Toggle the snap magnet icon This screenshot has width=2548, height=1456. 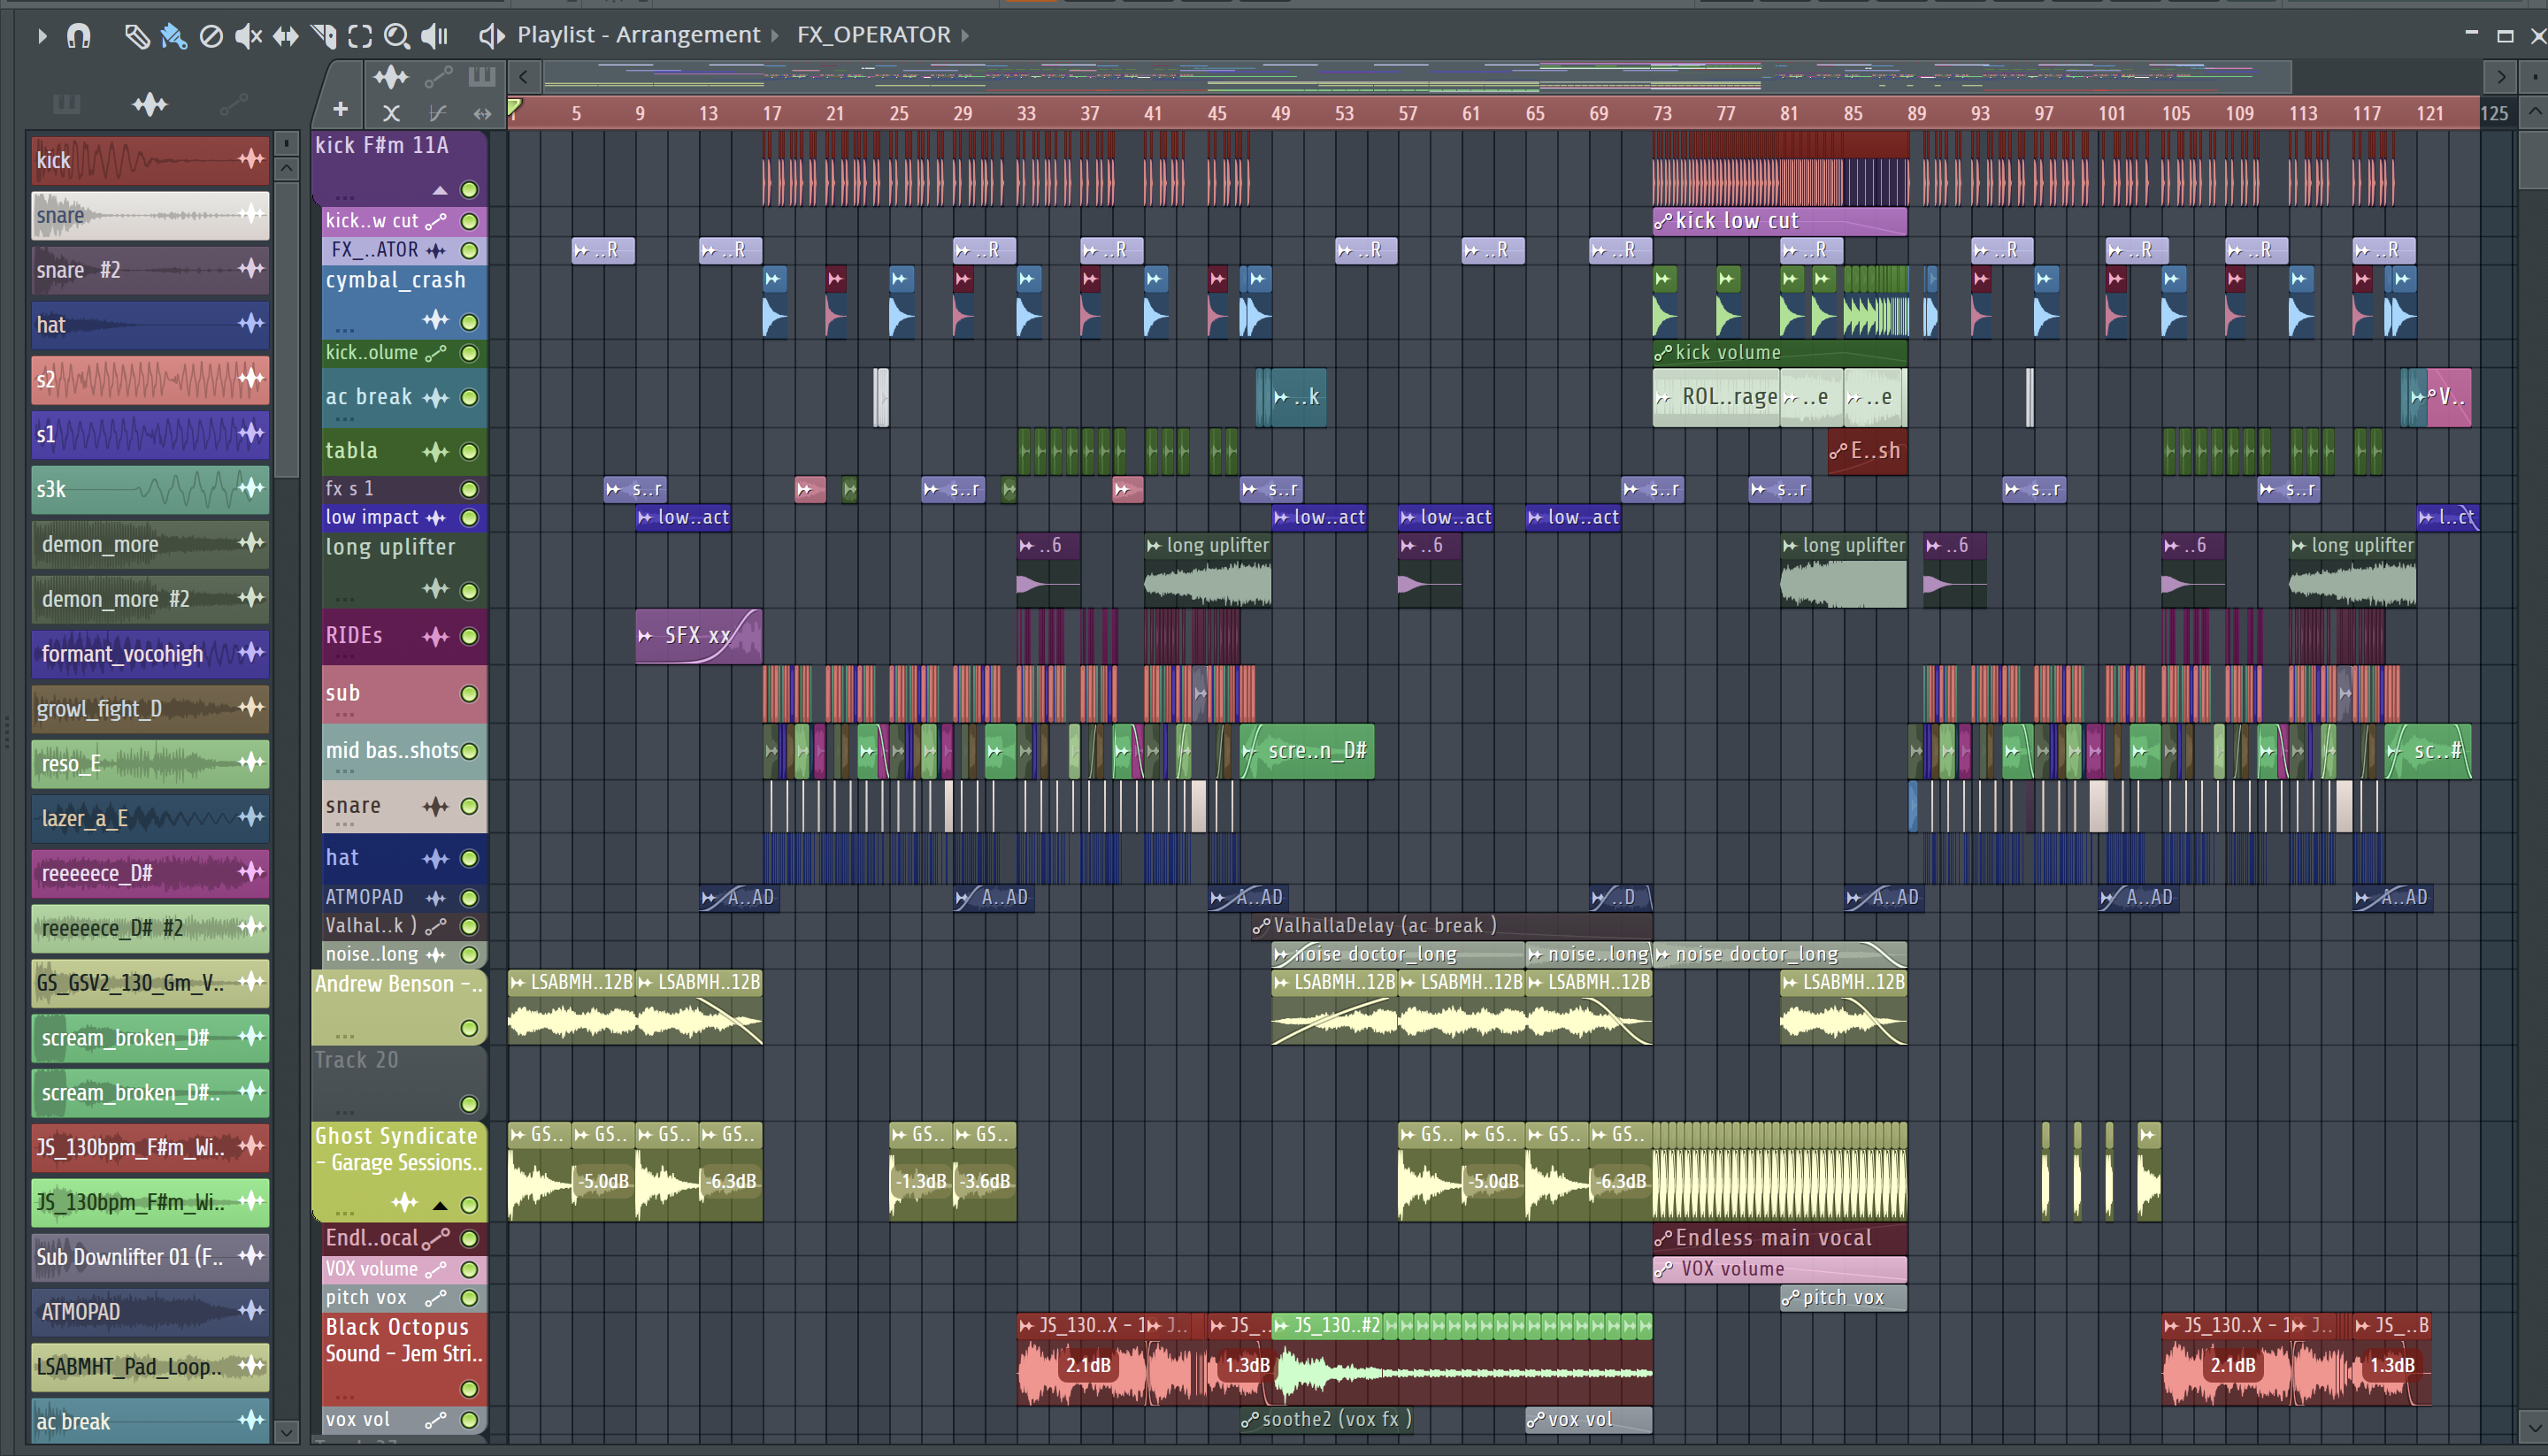click(78, 37)
